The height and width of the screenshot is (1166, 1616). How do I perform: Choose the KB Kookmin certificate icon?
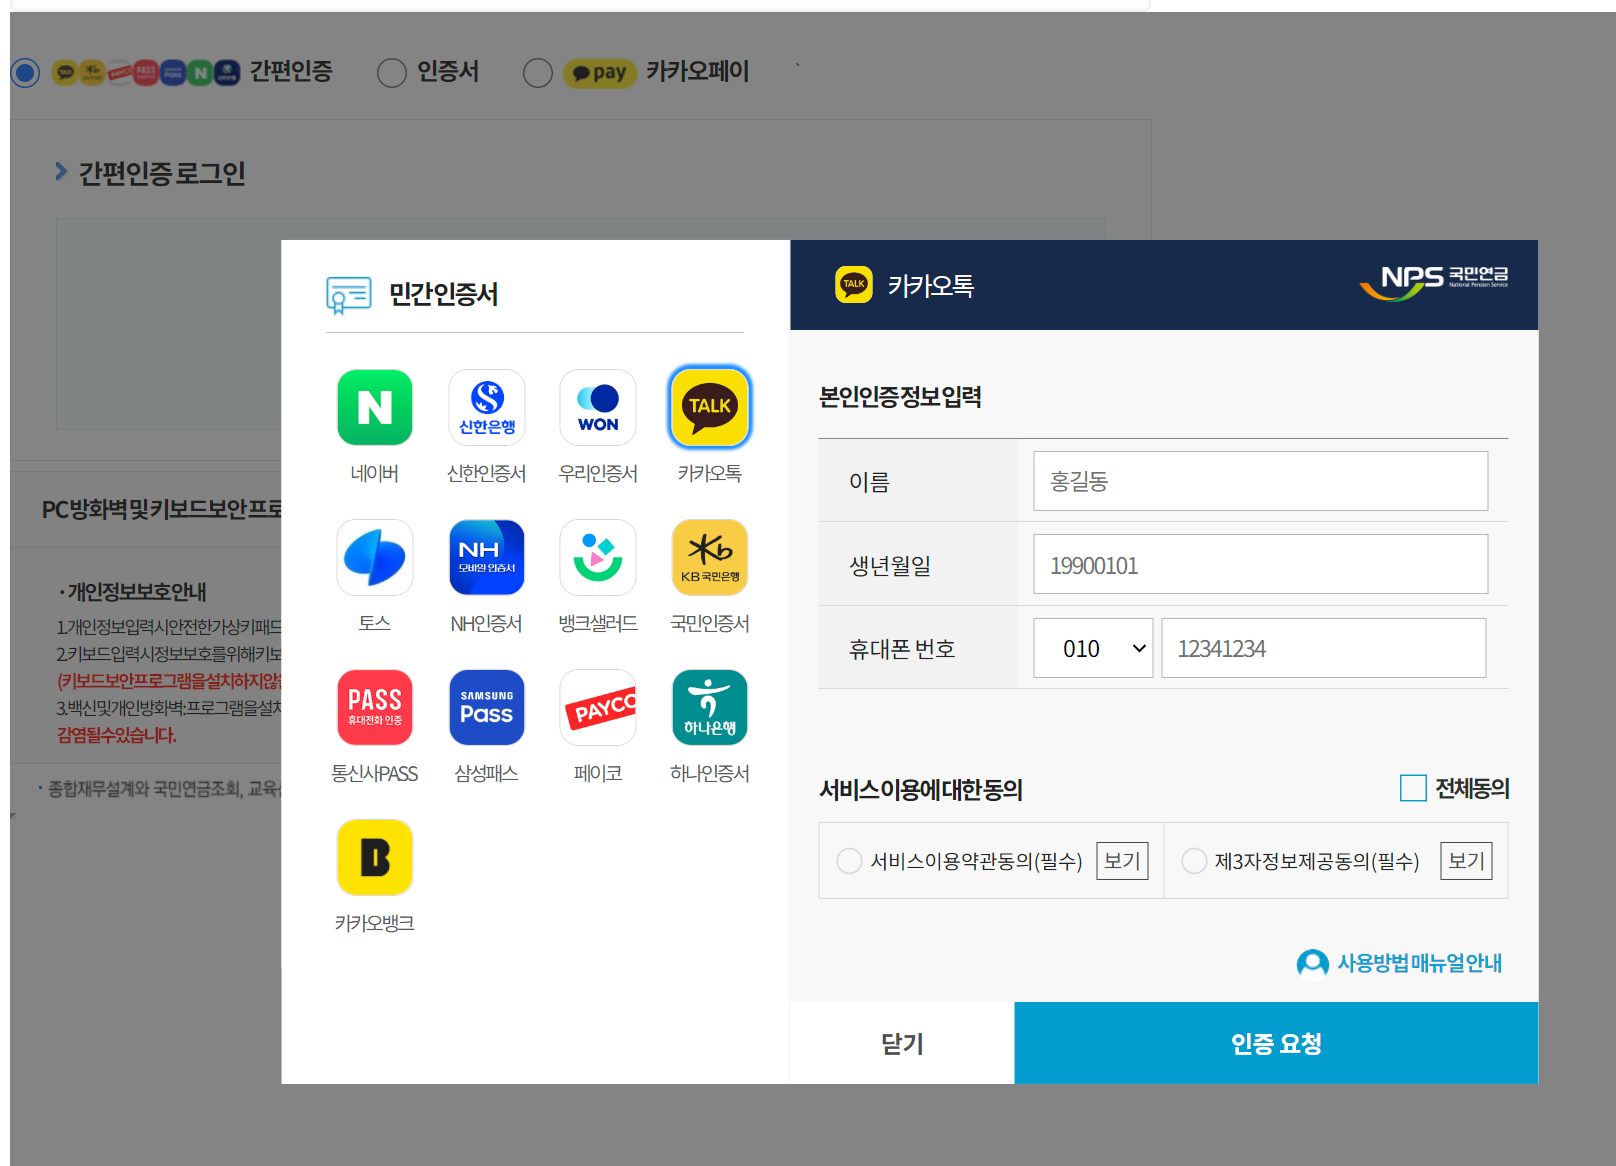[710, 557]
